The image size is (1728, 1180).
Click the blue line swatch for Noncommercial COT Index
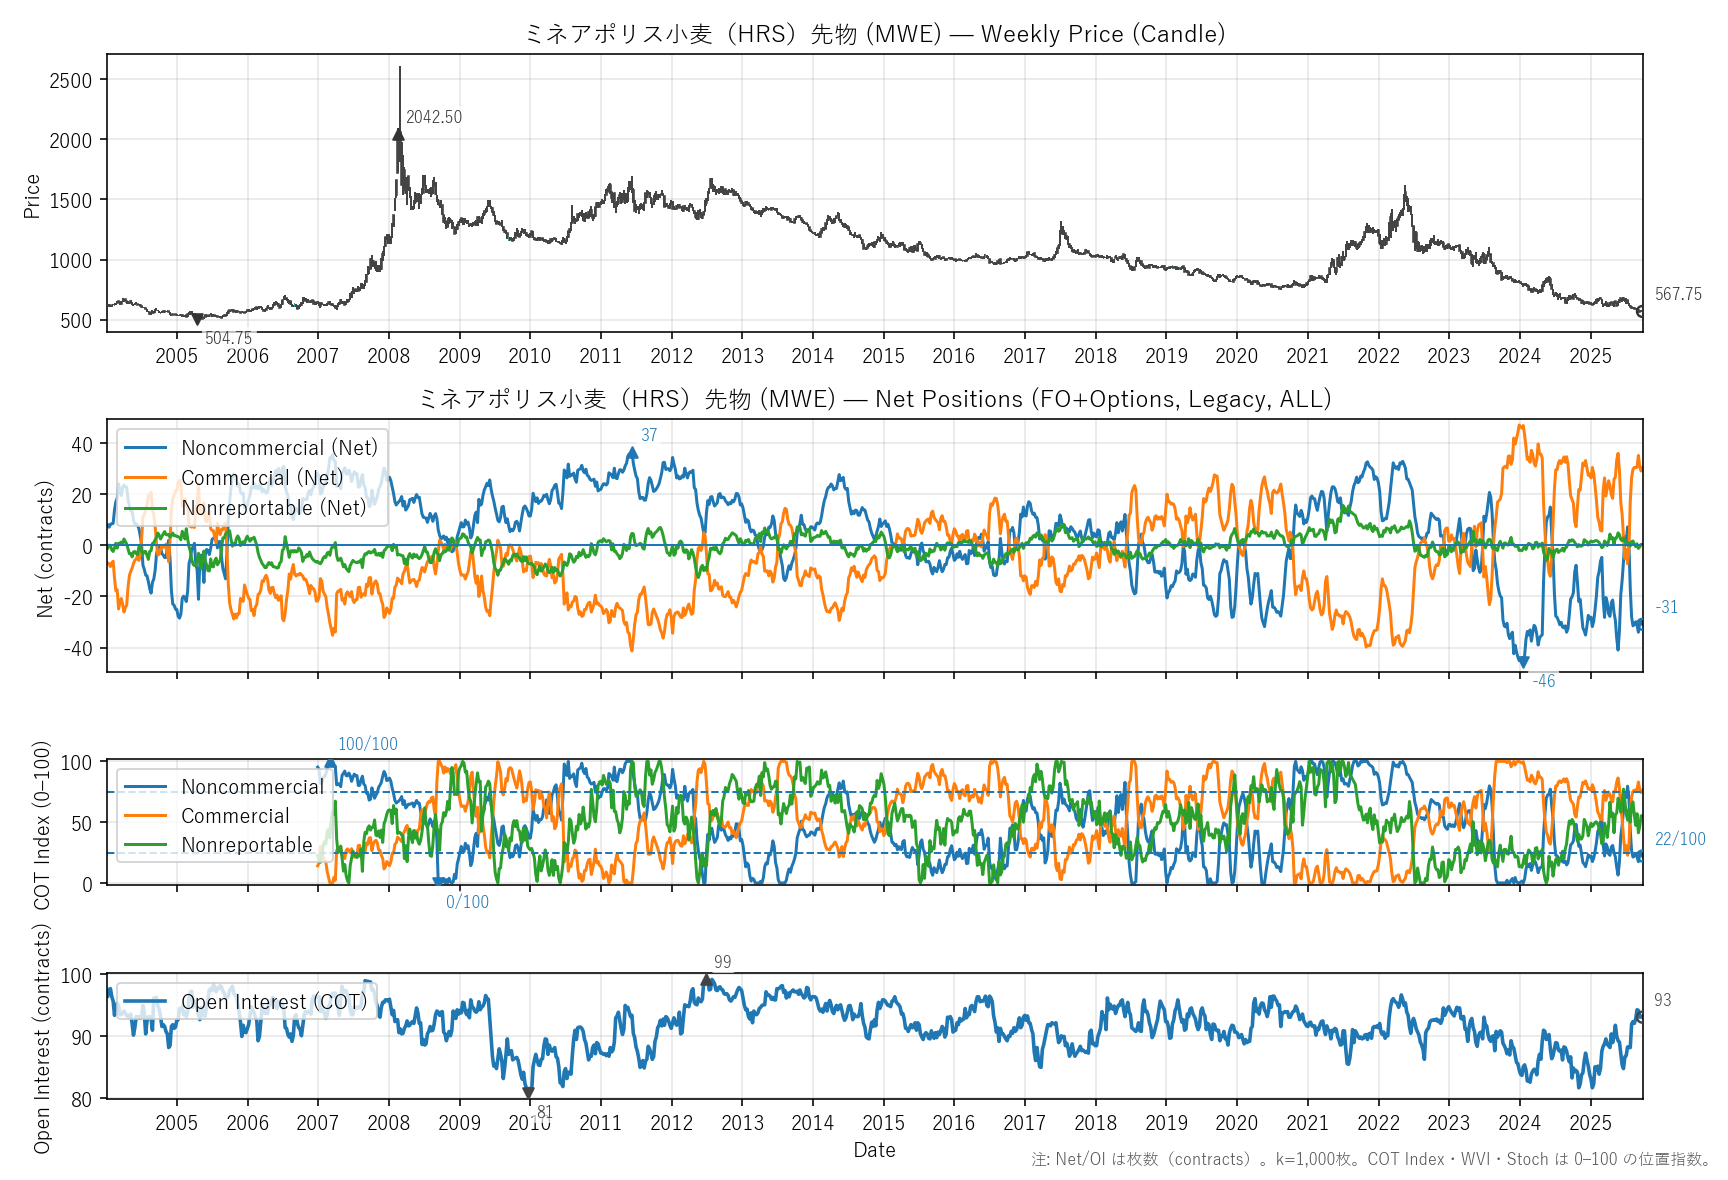[145, 787]
